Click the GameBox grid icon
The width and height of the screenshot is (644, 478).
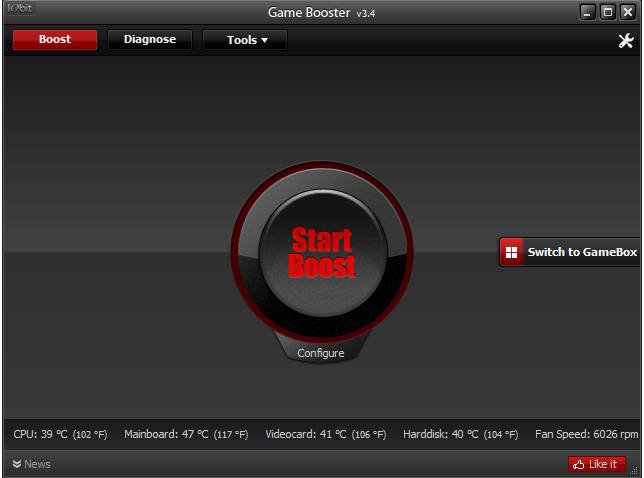pos(511,252)
